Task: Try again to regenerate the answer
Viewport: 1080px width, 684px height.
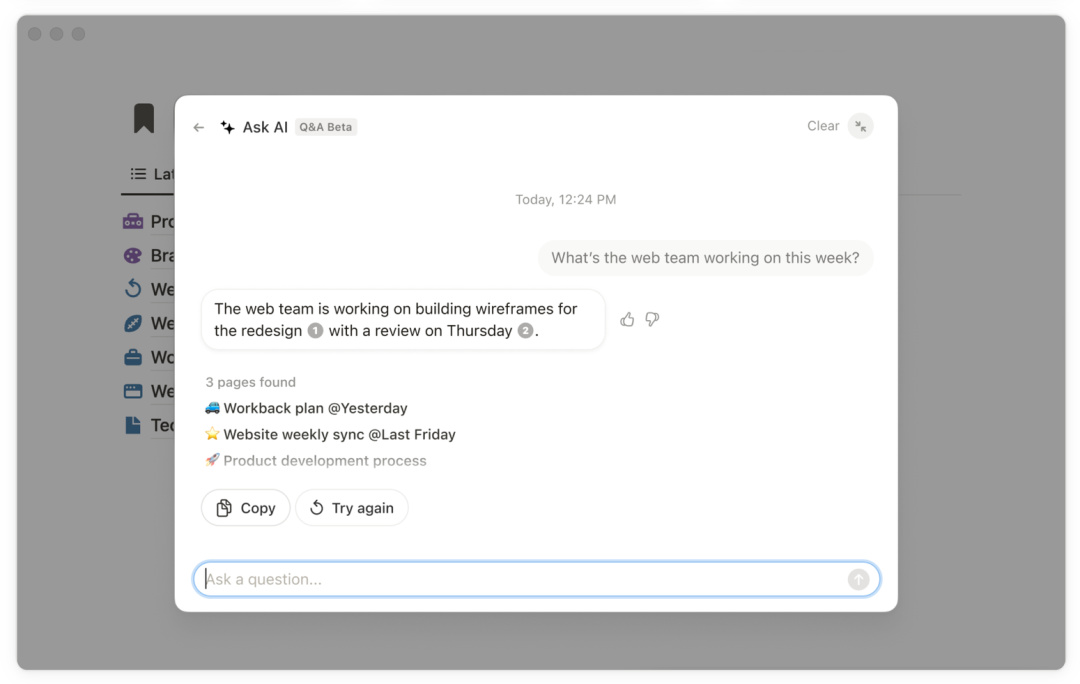Action: coord(352,508)
